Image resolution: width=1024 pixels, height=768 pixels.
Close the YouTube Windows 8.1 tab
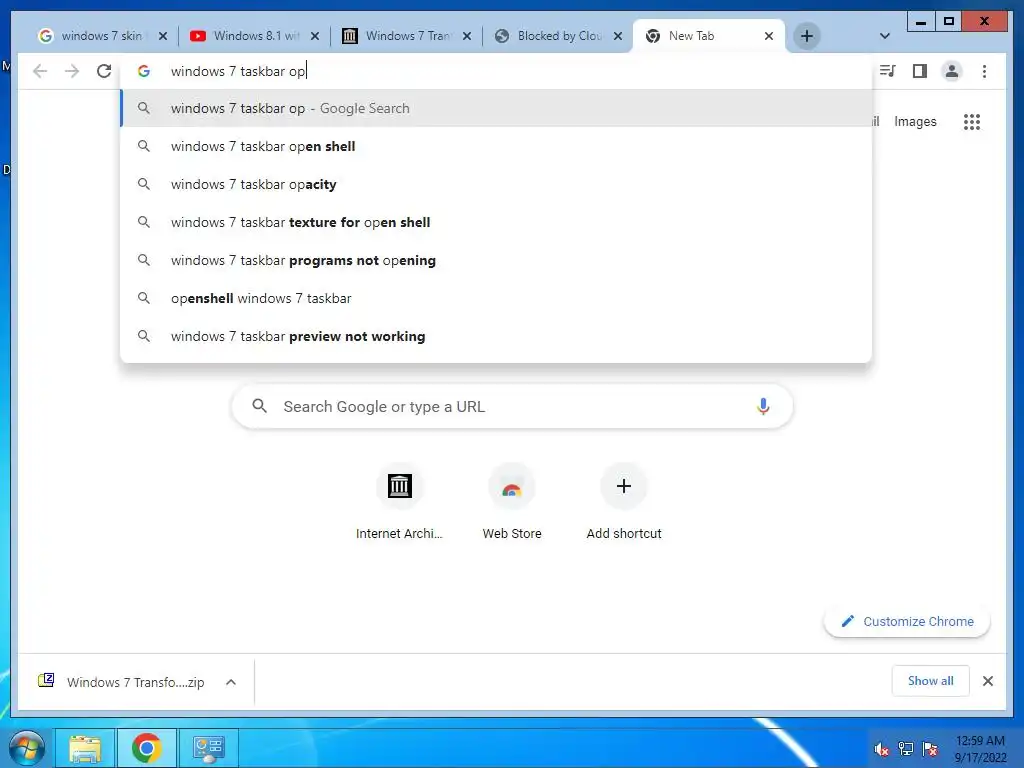click(x=315, y=36)
